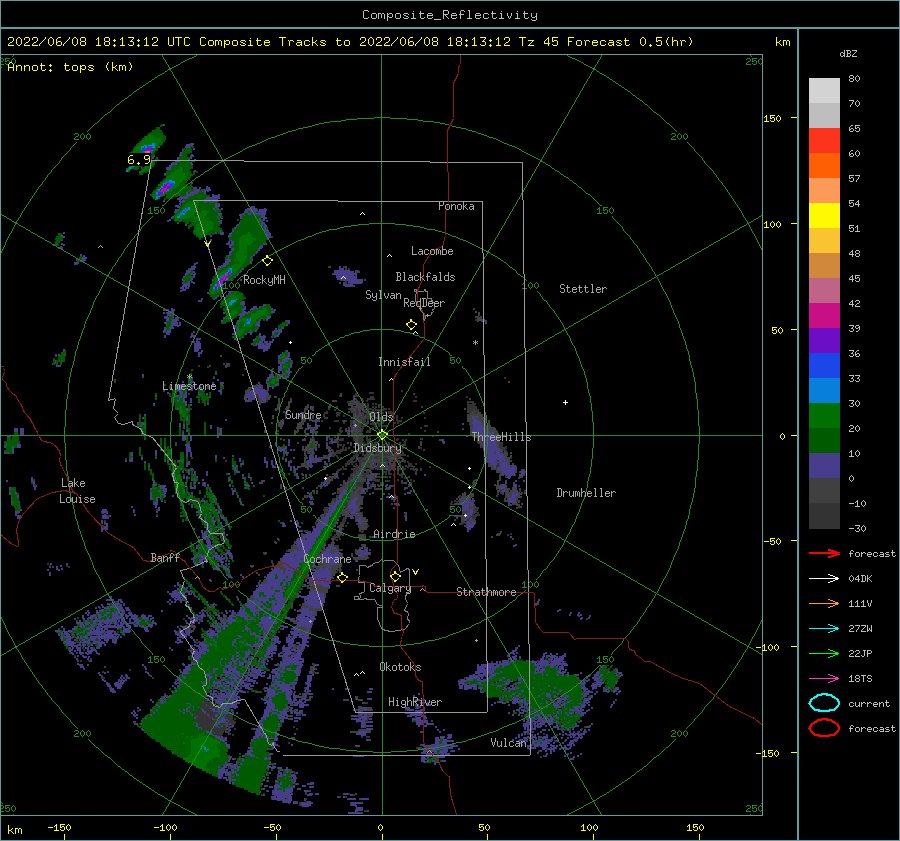Screen dimensions: 900x841
Task: Click the Banff label
Action: coord(165,557)
